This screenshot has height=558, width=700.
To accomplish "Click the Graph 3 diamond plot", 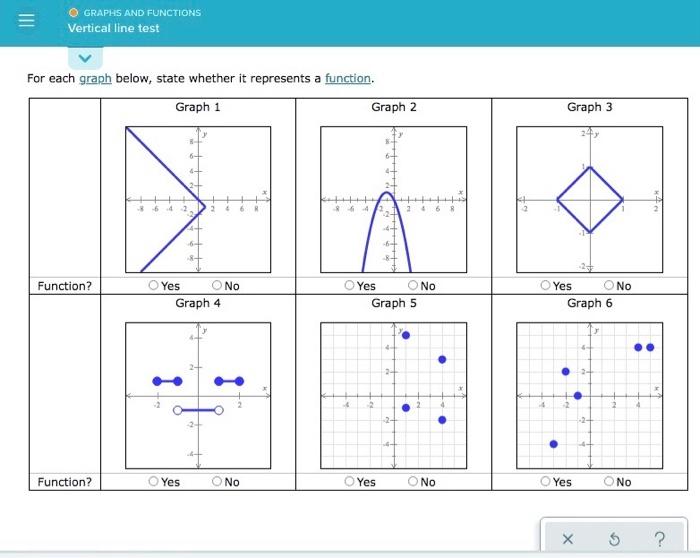I will pyautogui.click(x=590, y=200).
